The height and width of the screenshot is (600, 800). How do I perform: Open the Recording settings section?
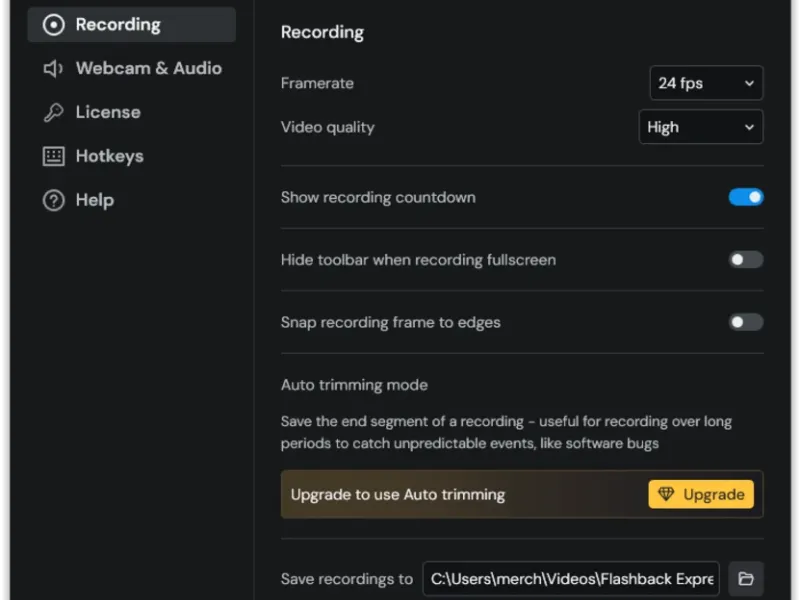click(132, 24)
